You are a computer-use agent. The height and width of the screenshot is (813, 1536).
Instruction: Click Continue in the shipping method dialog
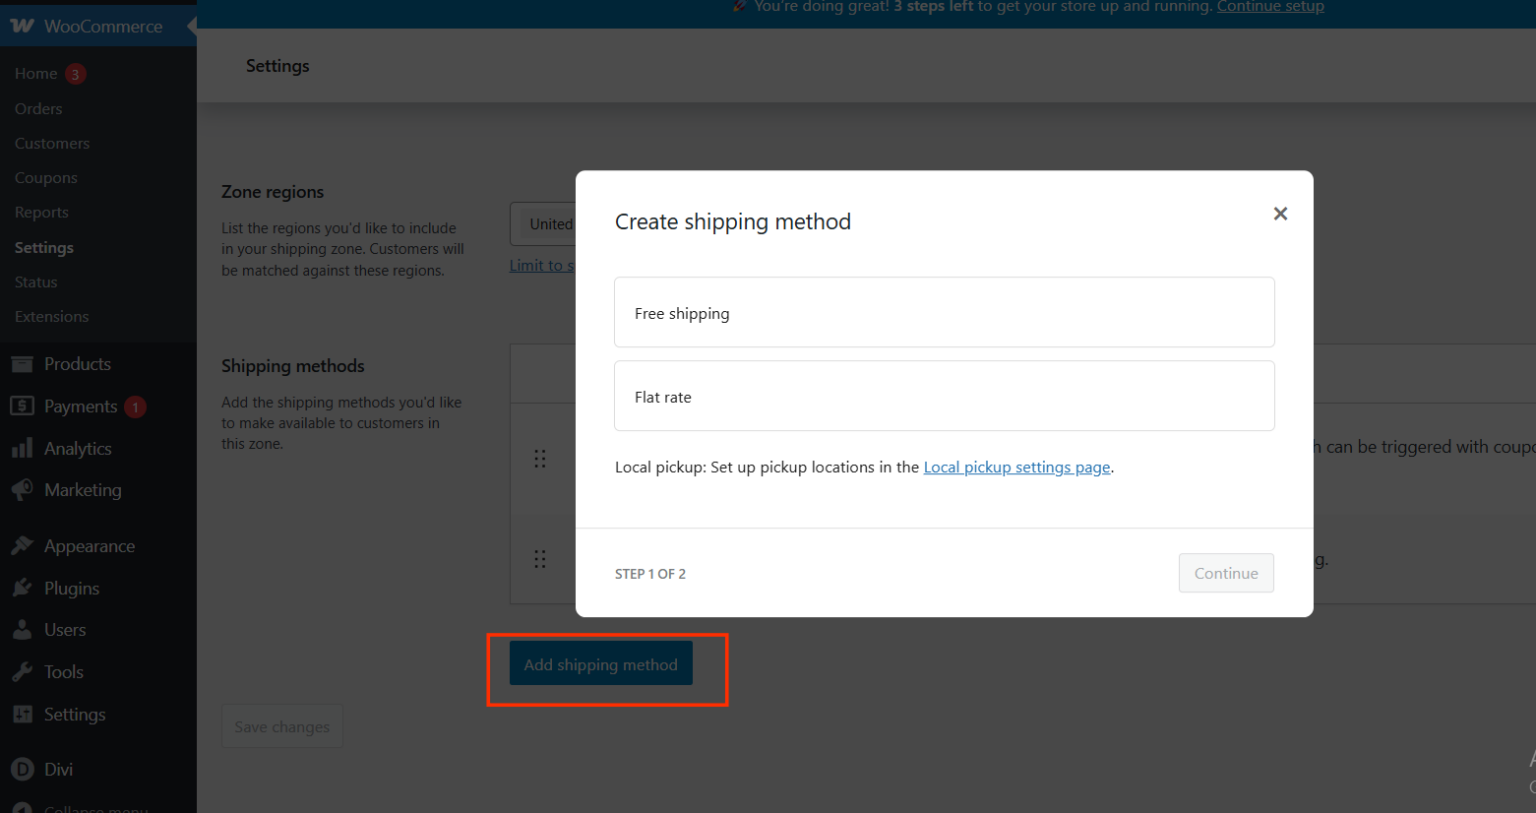(1226, 573)
